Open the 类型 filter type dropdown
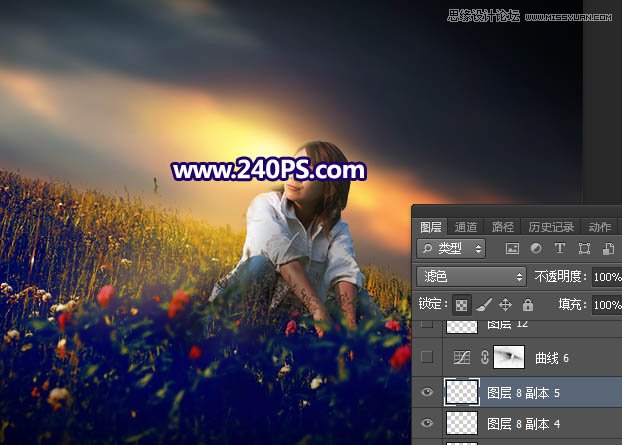This screenshot has height=445, width=622. (451, 248)
